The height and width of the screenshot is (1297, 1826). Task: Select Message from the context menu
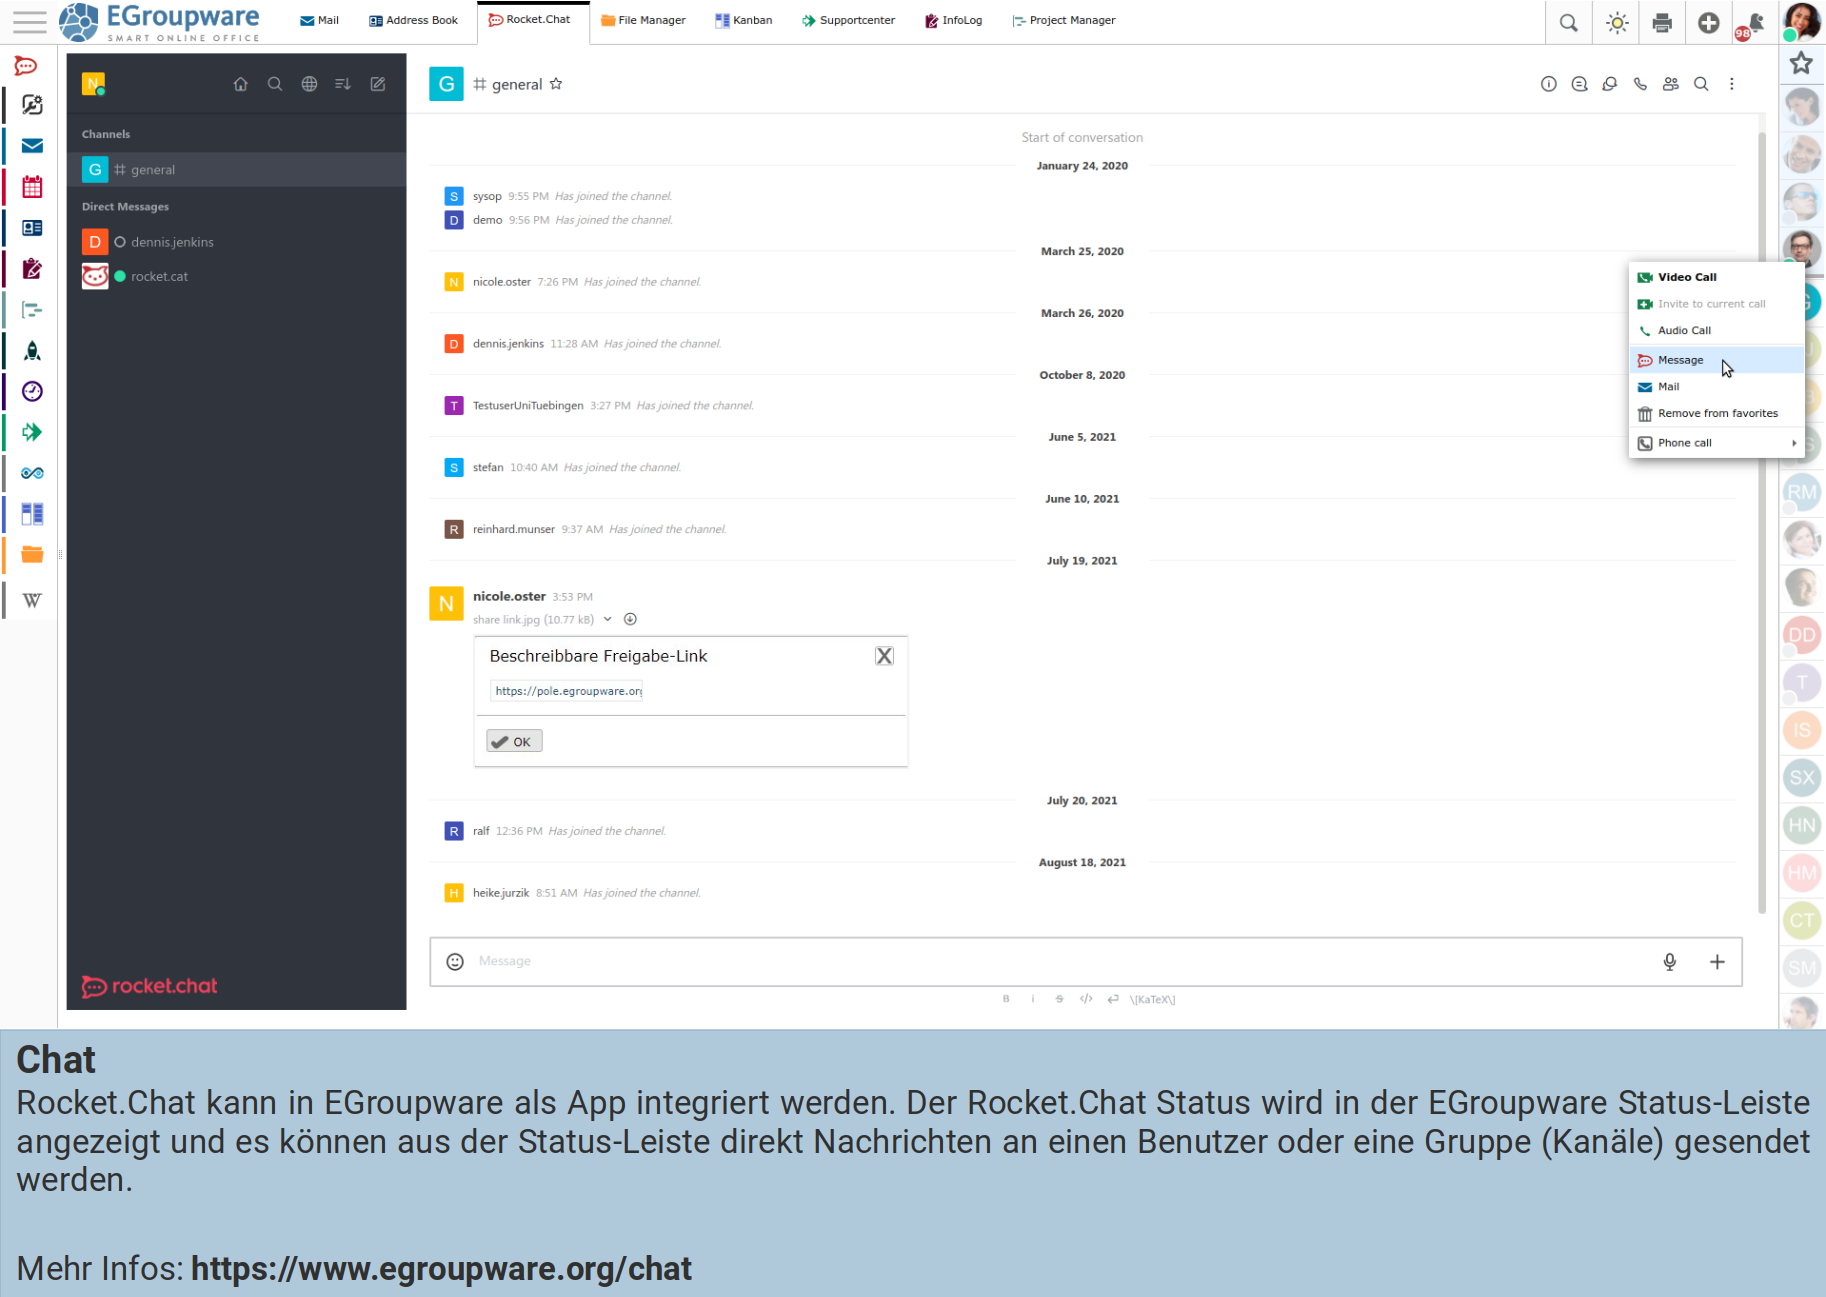coord(1680,360)
